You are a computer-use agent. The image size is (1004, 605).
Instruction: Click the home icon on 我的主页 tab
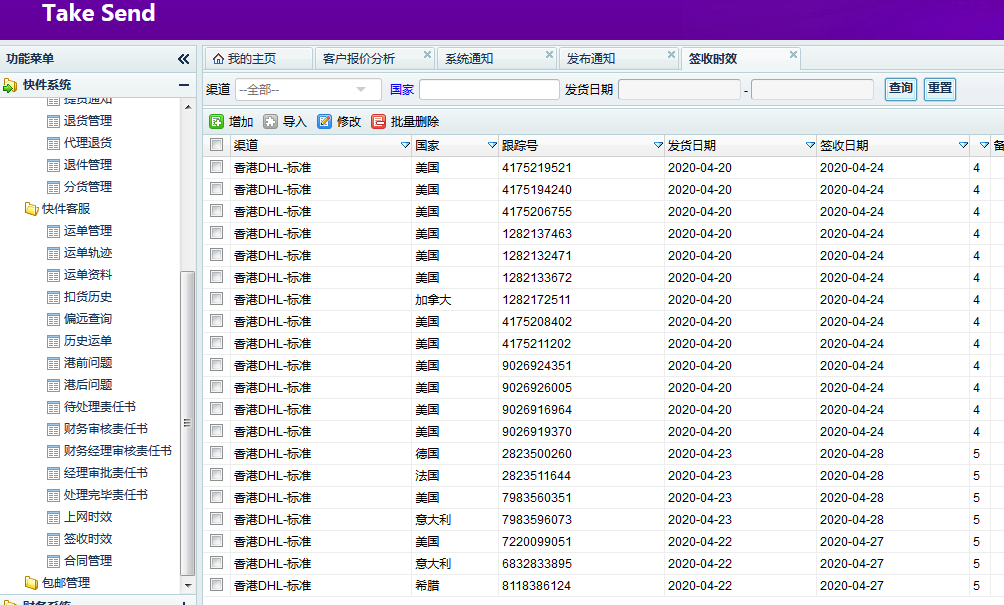[218, 59]
